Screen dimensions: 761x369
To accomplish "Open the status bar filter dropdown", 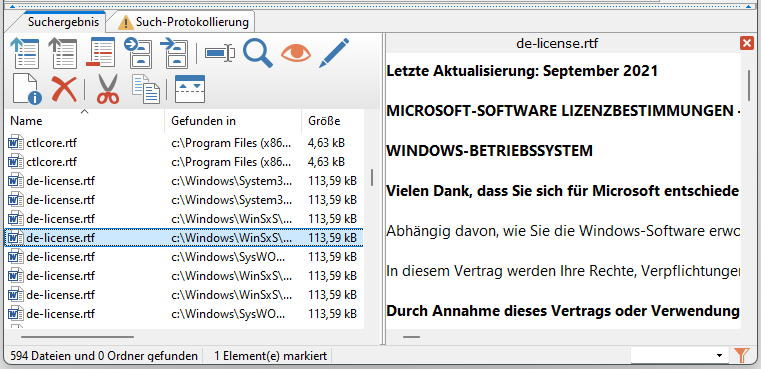I will pyautogui.click(x=678, y=355).
